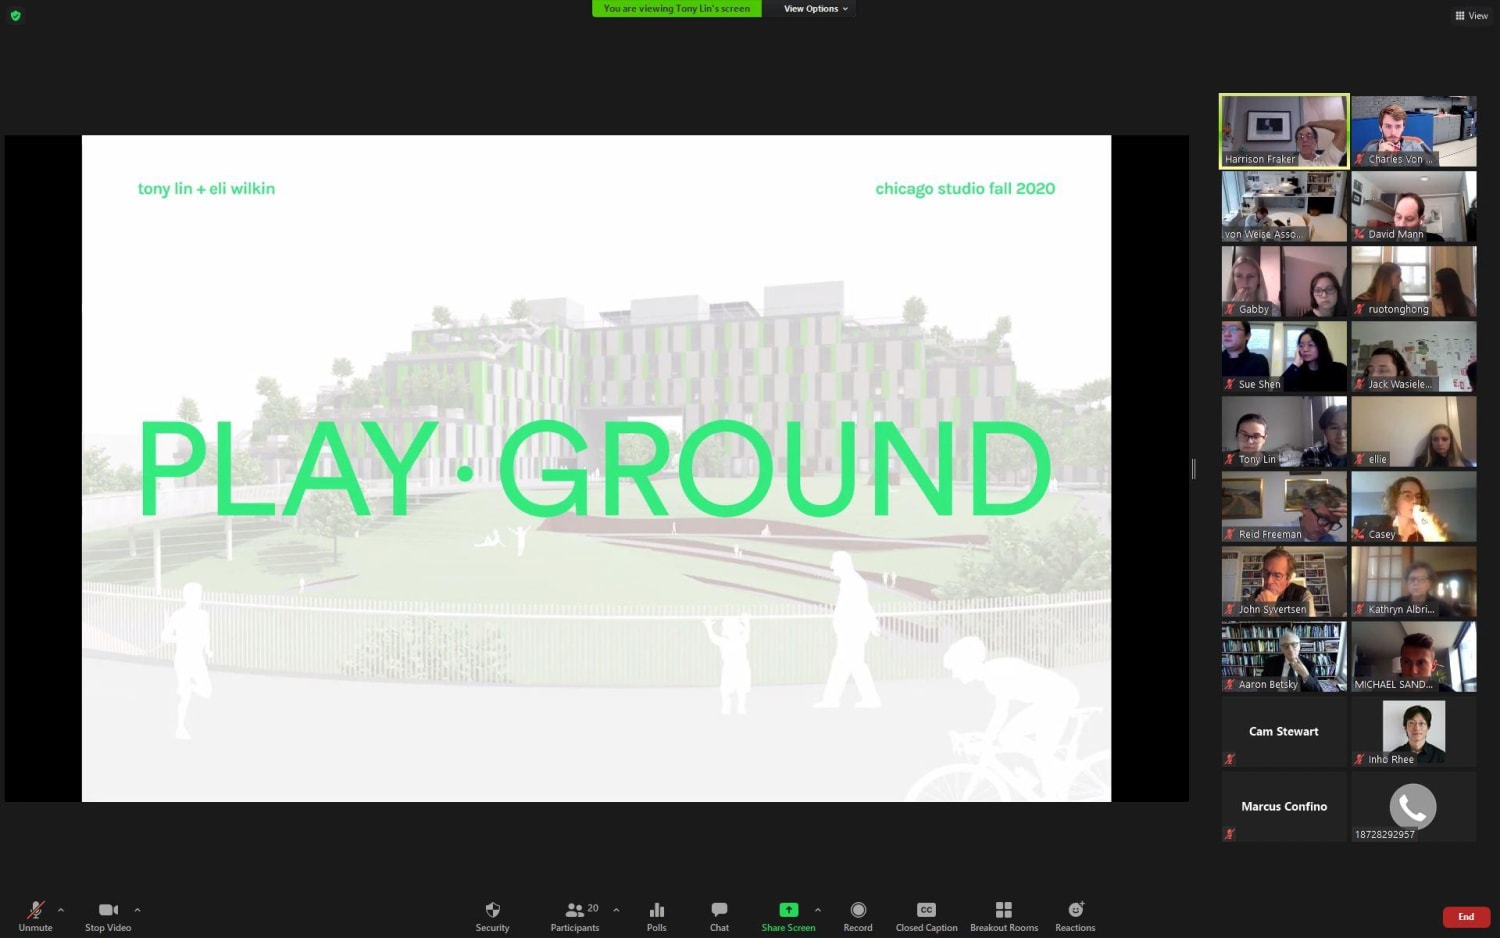Click the green encryption shield icon
Screen dimensions: 1500x938
(x=15, y=15)
